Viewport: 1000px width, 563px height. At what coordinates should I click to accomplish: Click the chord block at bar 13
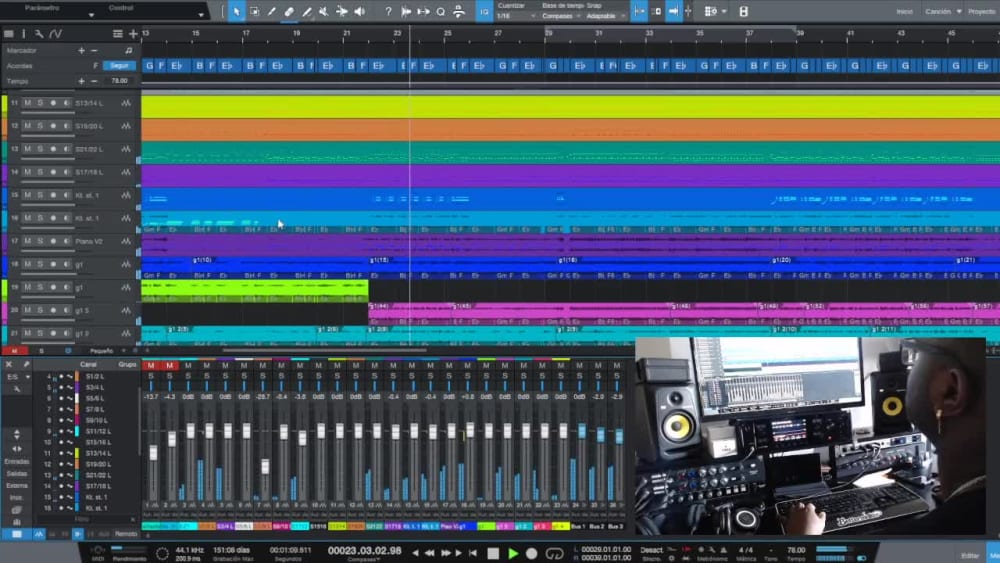coord(149,66)
